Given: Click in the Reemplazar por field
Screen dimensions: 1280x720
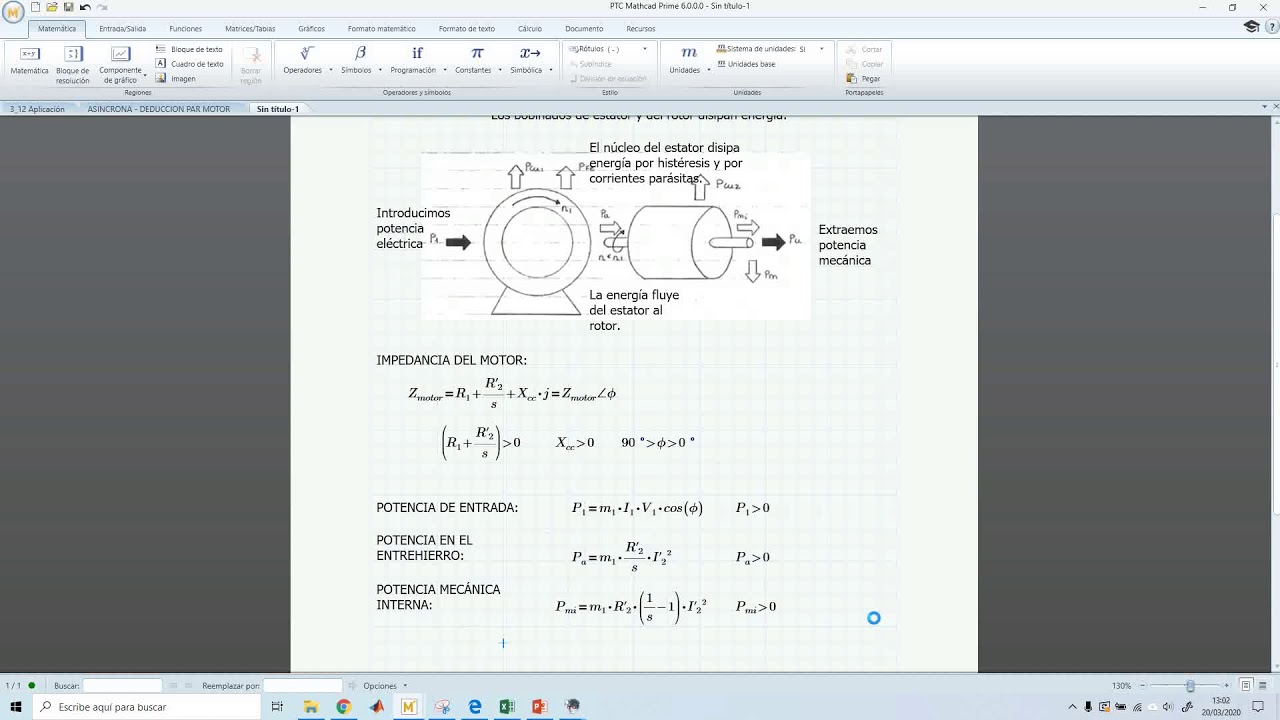Looking at the screenshot, I should [302, 686].
